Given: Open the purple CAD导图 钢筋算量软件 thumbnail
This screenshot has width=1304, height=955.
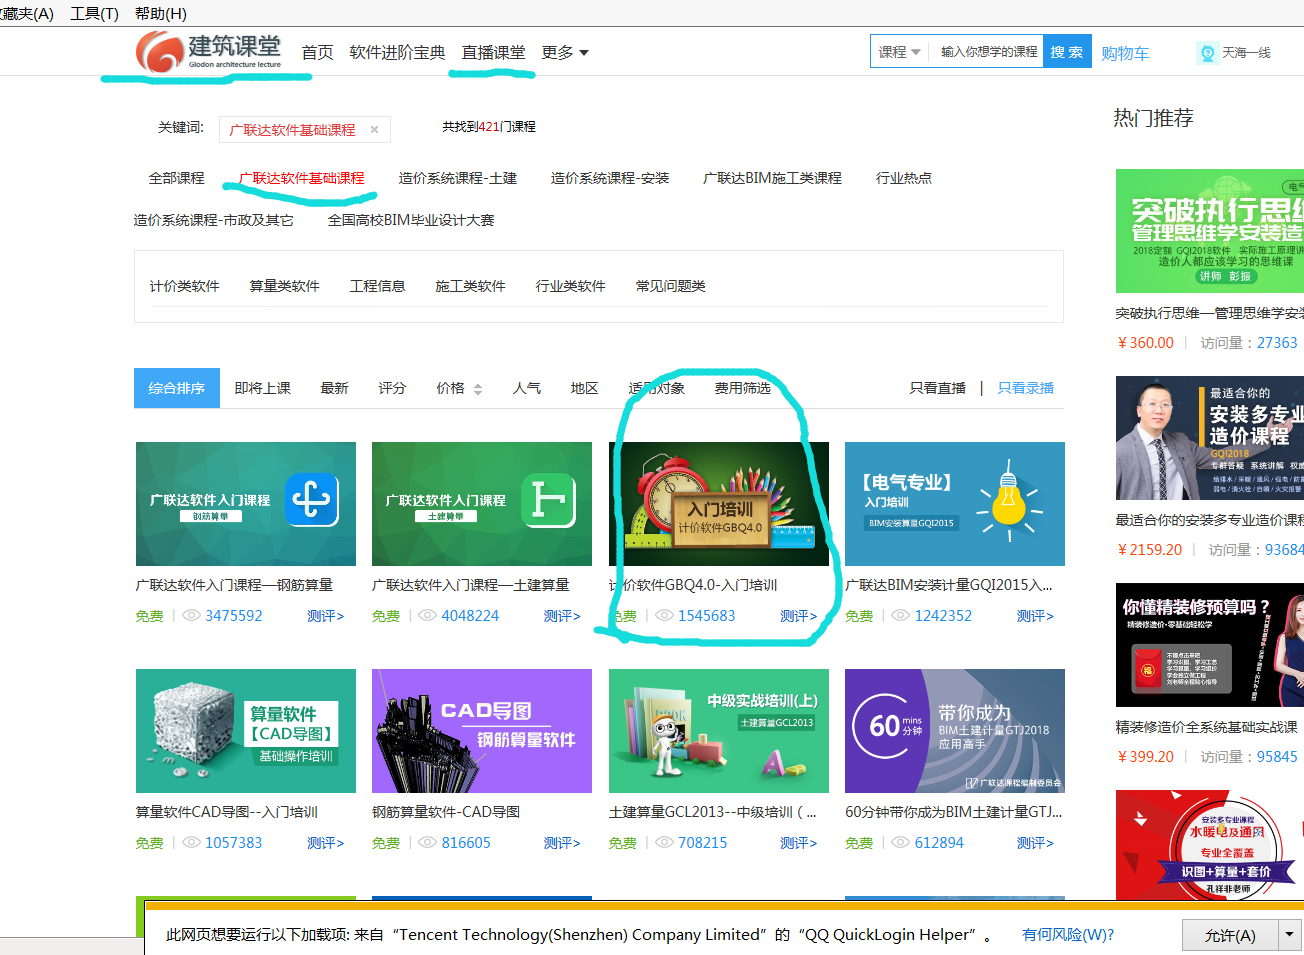Looking at the screenshot, I should (482, 731).
